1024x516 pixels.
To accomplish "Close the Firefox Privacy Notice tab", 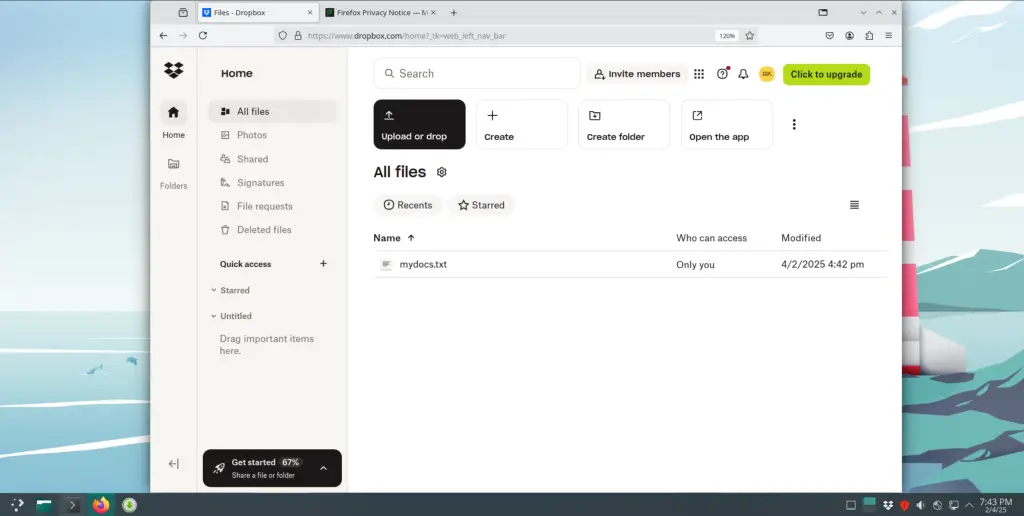I will point(433,12).
